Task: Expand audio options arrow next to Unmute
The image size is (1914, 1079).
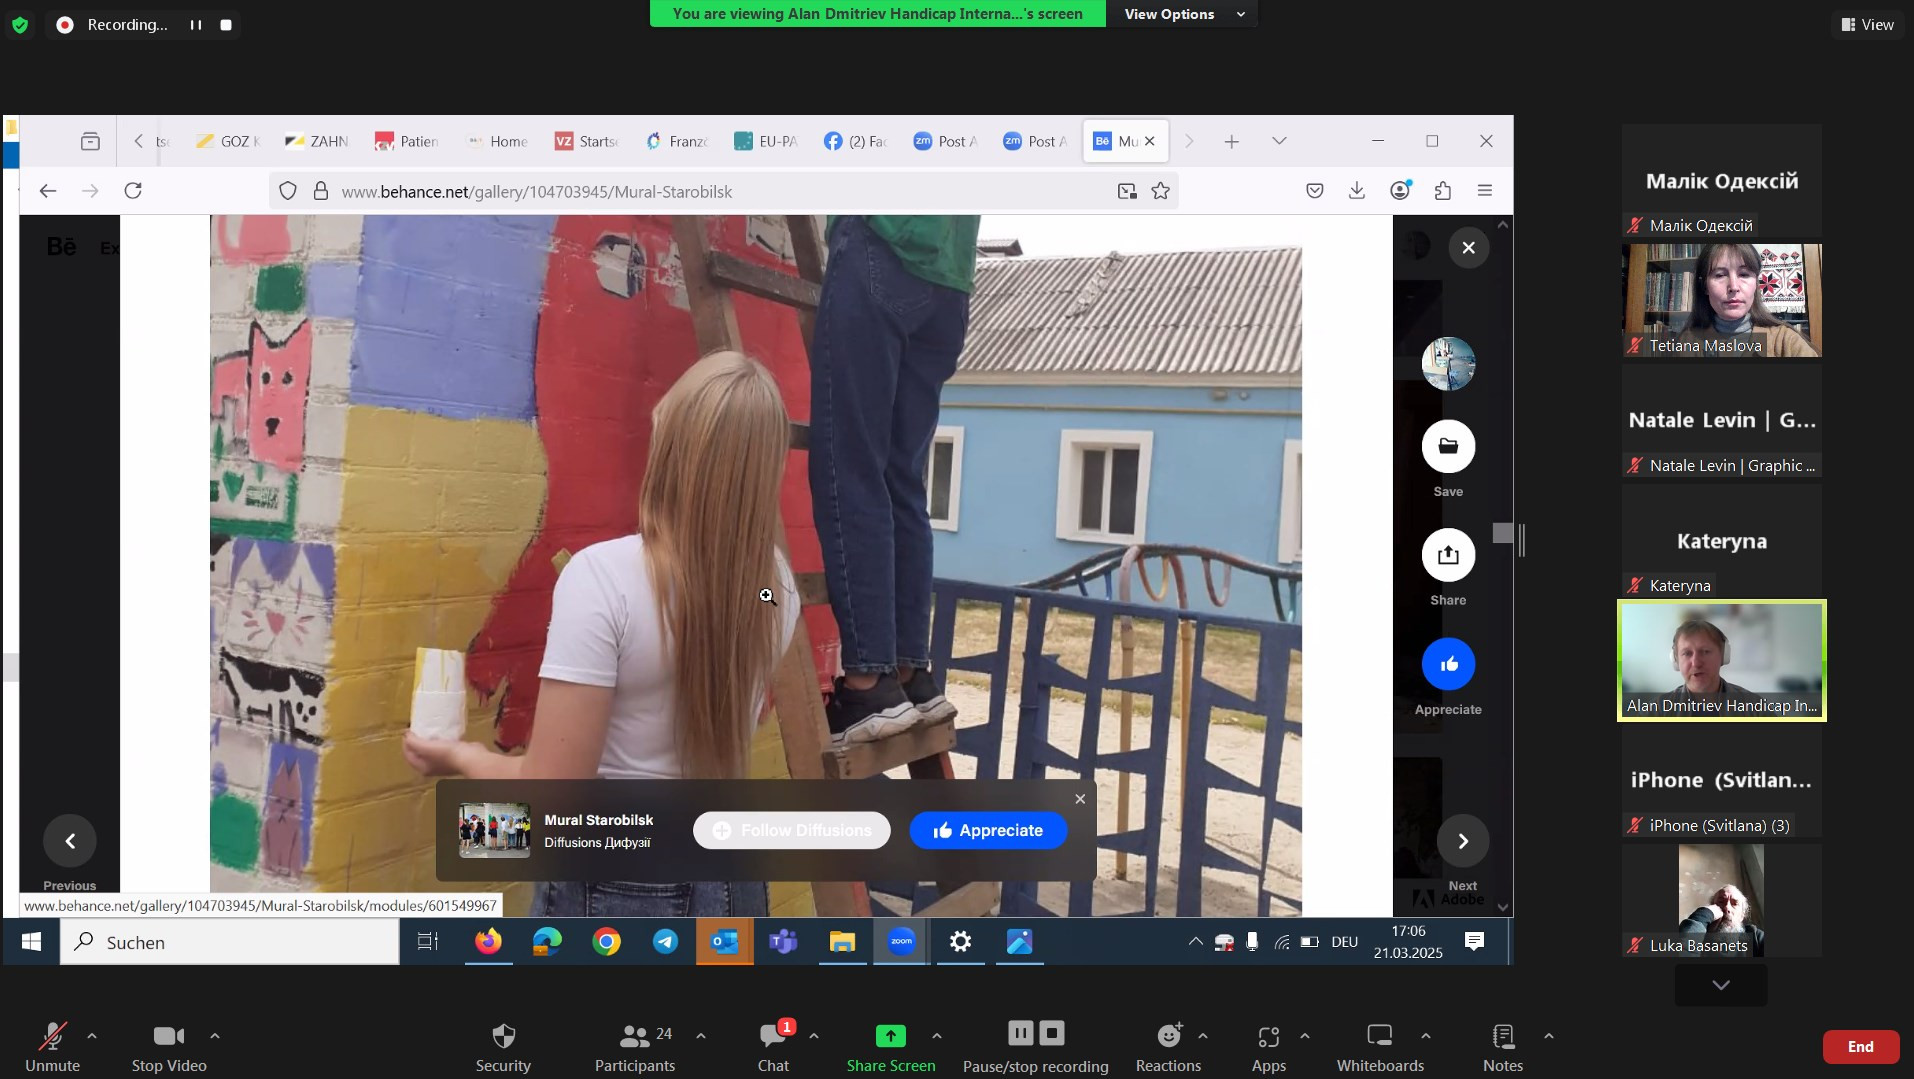Action: pyautogui.click(x=92, y=1036)
